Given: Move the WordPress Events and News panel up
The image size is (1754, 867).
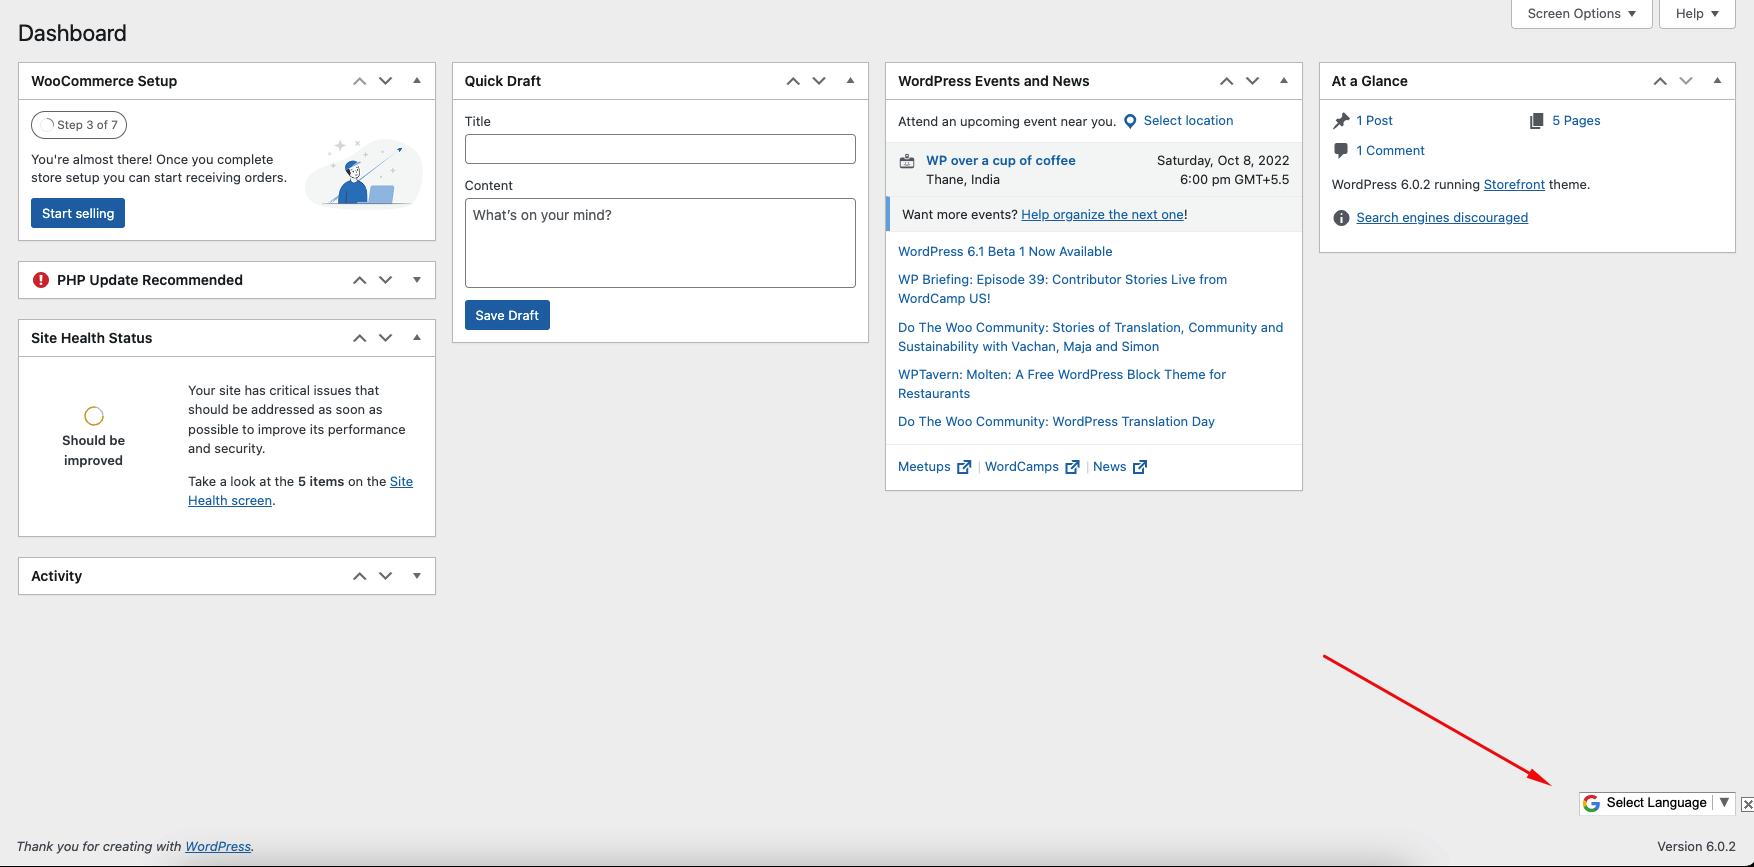Looking at the screenshot, I should point(1226,81).
